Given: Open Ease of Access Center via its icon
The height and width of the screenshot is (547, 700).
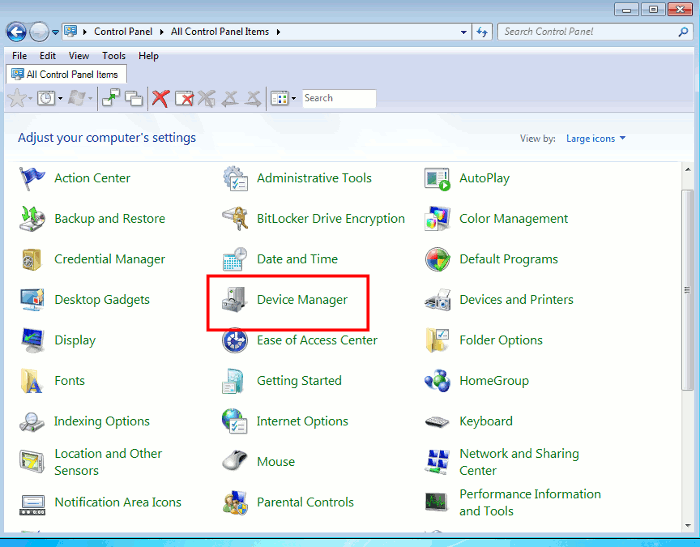Looking at the screenshot, I should click(235, 340).
